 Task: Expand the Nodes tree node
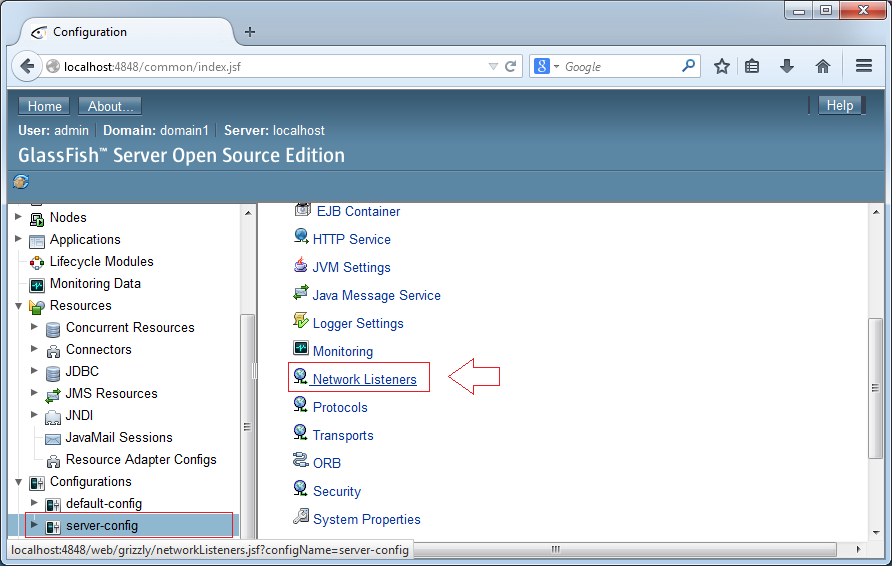click(18, 217)
